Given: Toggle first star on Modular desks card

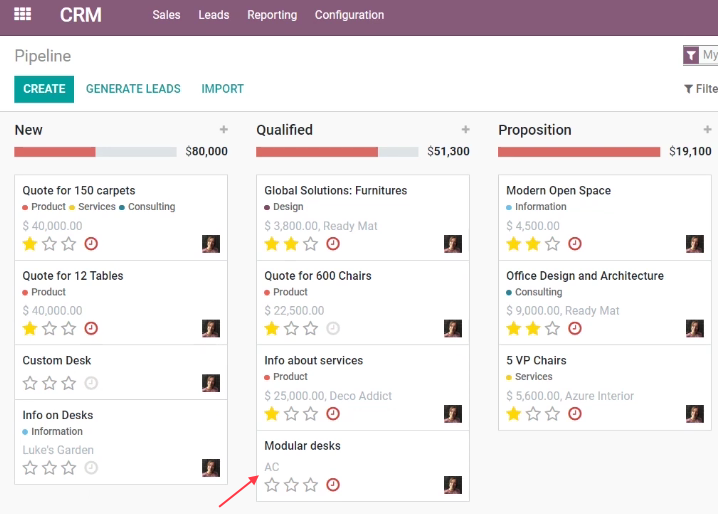Looking at the screenshot, I should coord(272,485).
